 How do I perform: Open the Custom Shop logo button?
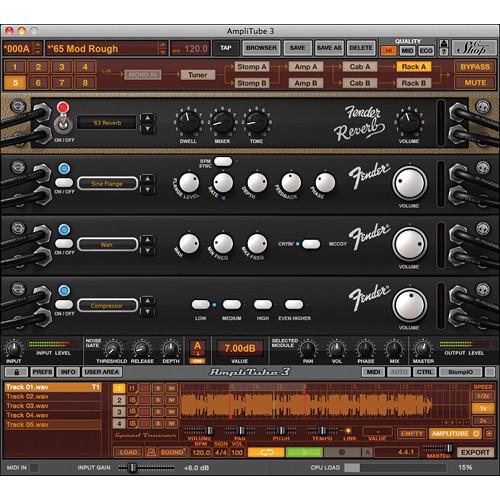pyautogui.click(x=473, y=48)
